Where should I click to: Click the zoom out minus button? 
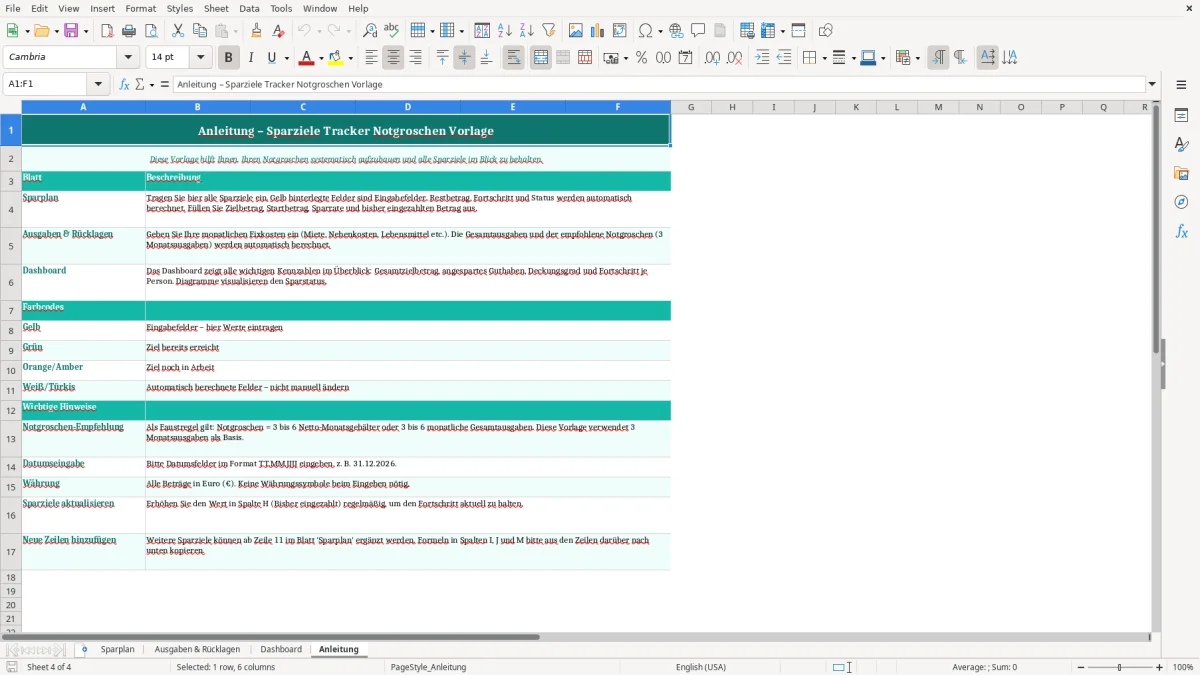(x=1079, y=667)
